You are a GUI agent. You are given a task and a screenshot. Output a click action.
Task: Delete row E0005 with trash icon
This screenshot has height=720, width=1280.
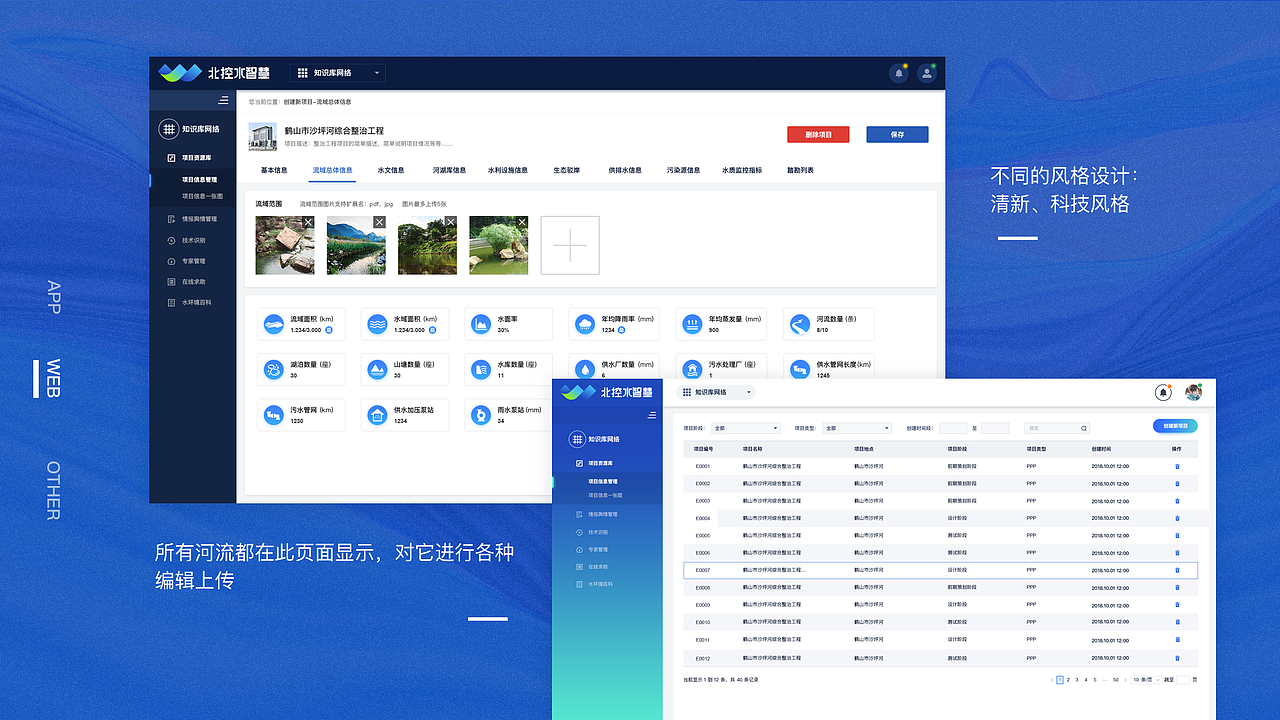(x=1177, y=535)
